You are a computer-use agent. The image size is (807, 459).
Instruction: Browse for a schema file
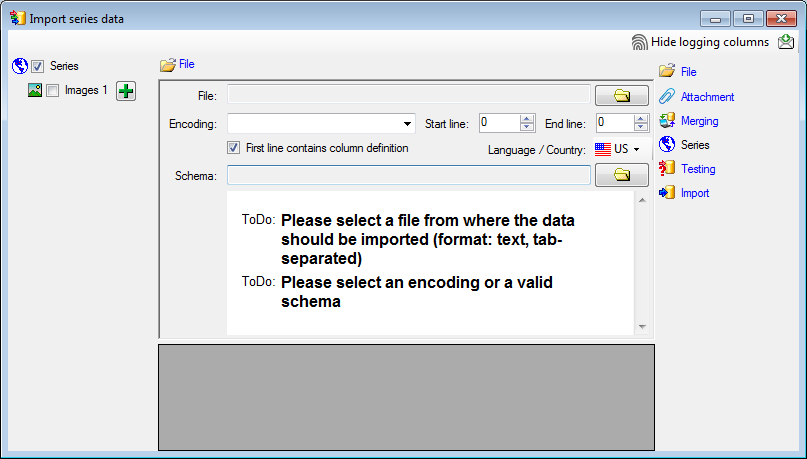(x=622, y=175)
